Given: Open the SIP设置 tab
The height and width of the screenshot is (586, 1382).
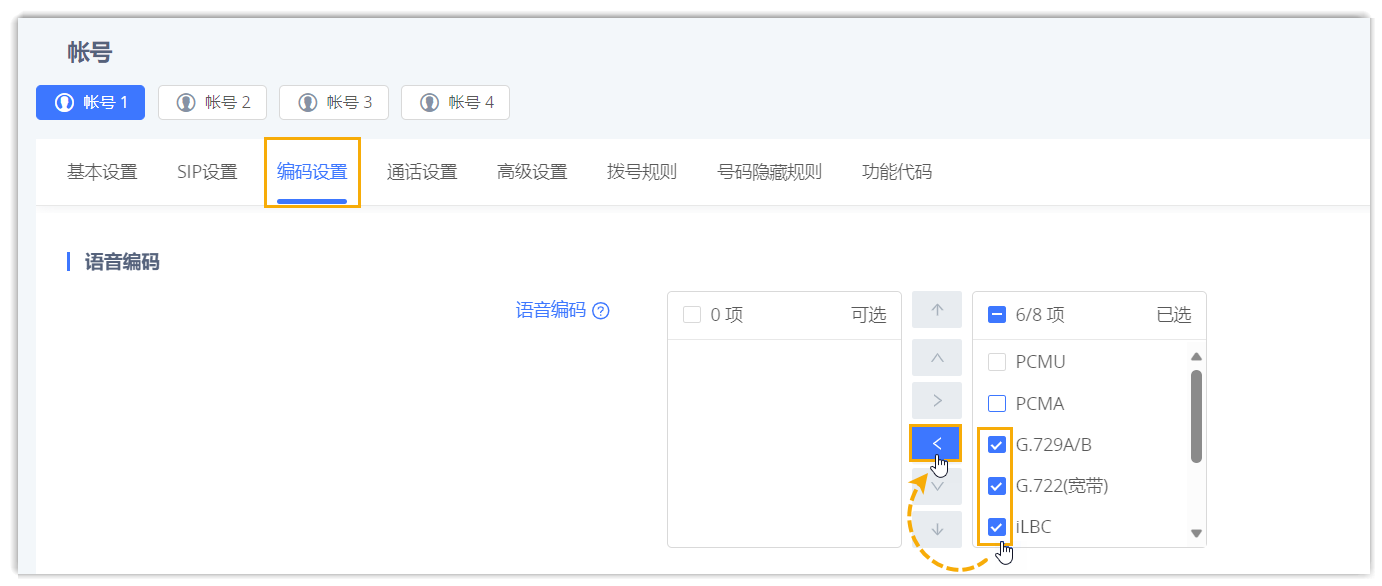Looking at the screenshot, I should tap(207, 172).
